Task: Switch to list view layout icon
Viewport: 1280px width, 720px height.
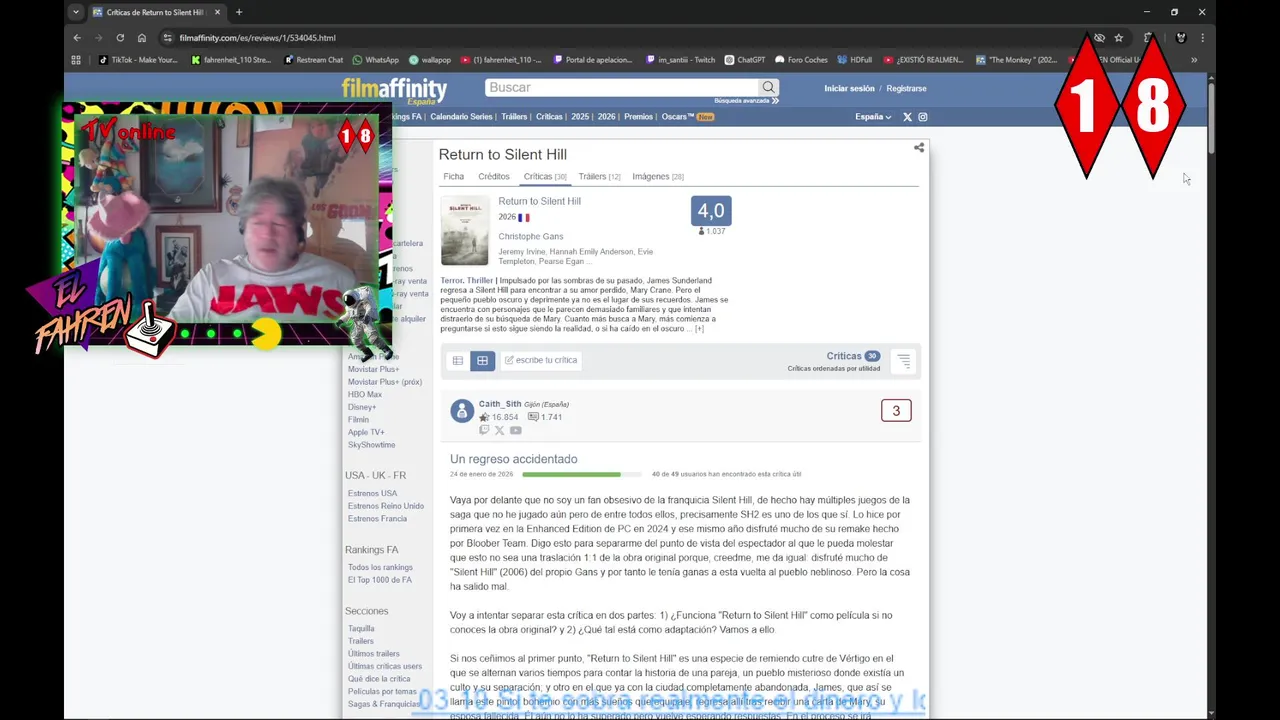Action: [x=458, y=360]
